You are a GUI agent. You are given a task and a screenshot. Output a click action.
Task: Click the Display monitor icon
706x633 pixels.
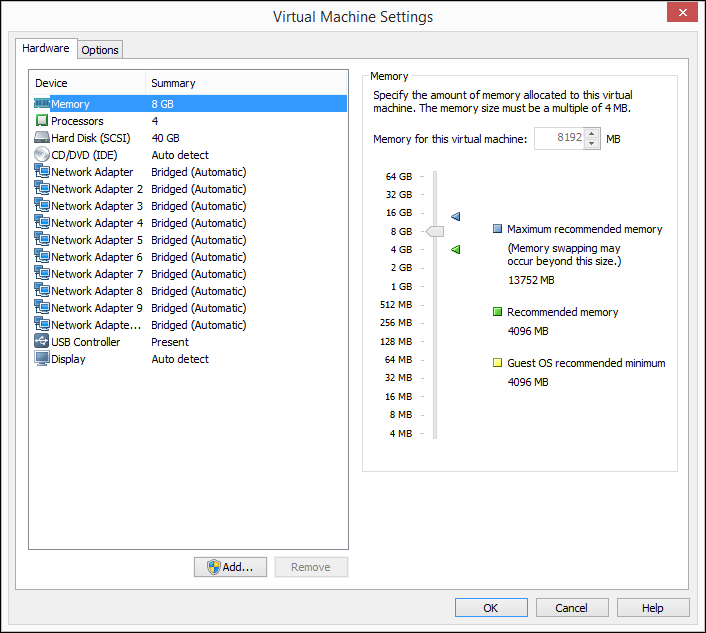42,359
